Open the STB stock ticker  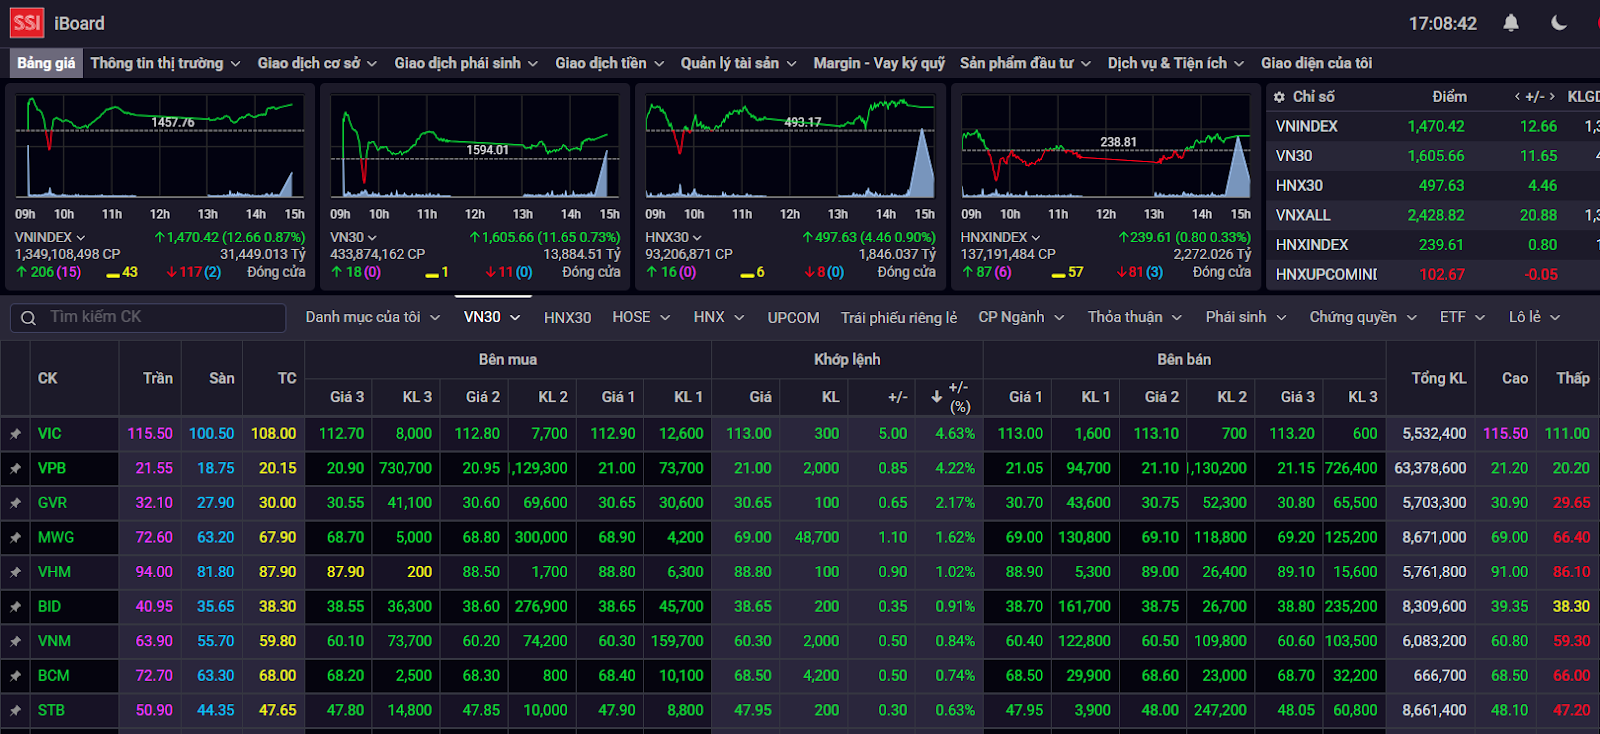[x=51, y=711]
